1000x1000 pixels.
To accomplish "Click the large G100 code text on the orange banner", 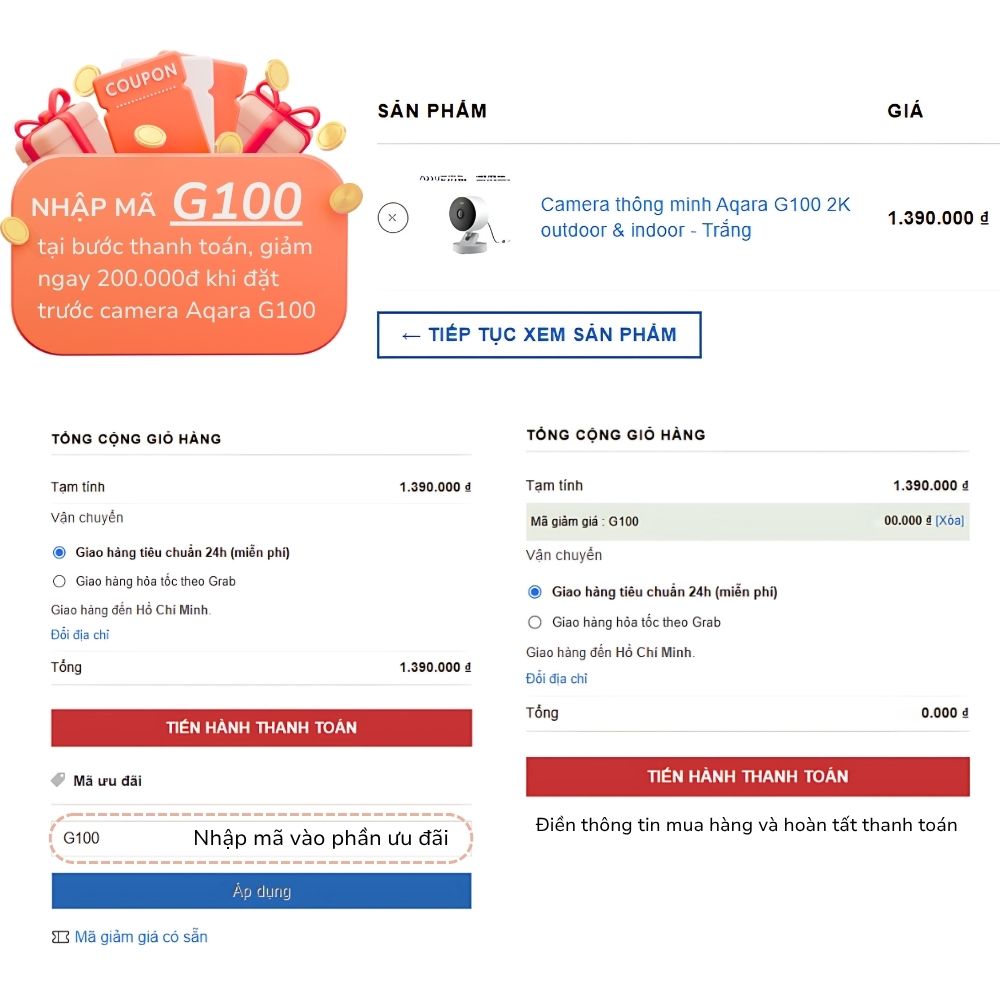I will click(x=236, y=202).
